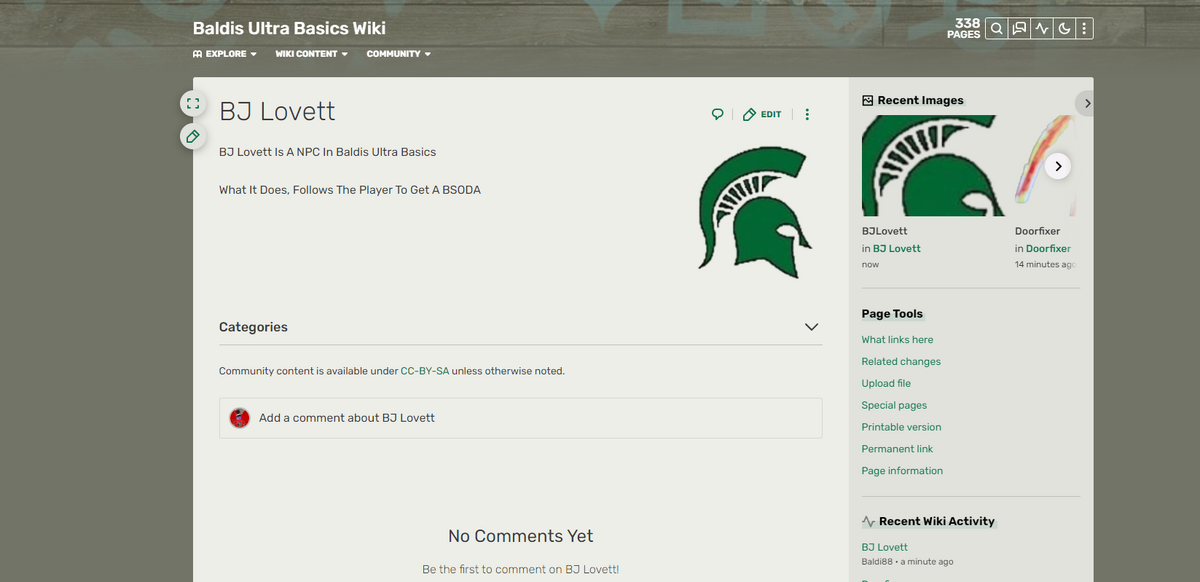Collapse the right rail with arrow button
The width and height of the screenshot is (1200, 582).
click(1087, 103)
